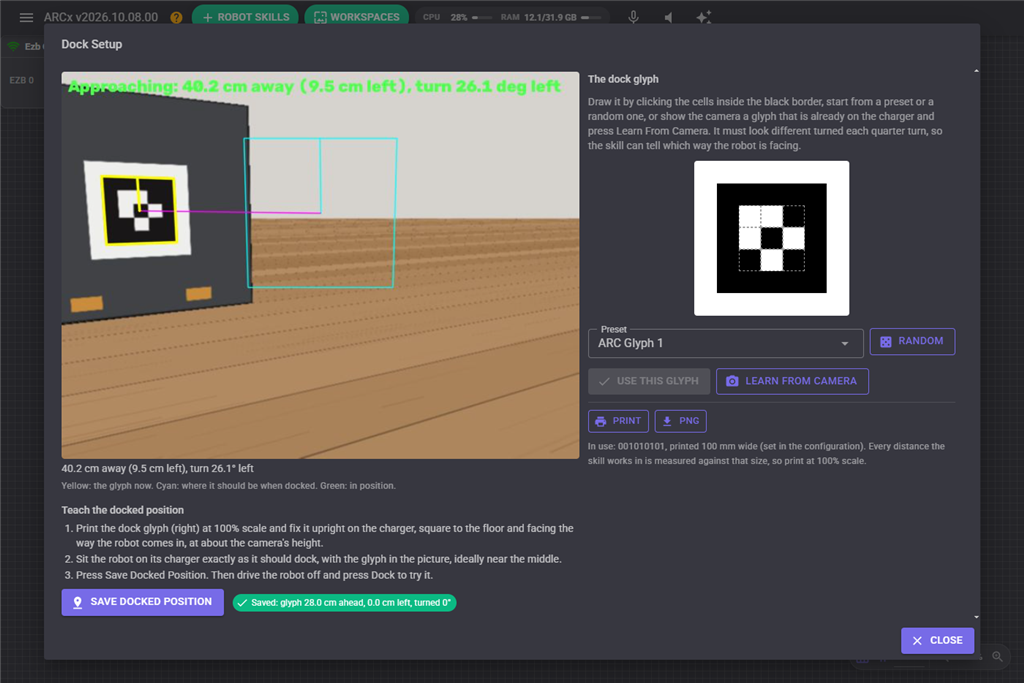The height and width of the screenshot is (683, 1024).
Task: Click the dialog scrollbar up arrow
Action: pos(976,71)
